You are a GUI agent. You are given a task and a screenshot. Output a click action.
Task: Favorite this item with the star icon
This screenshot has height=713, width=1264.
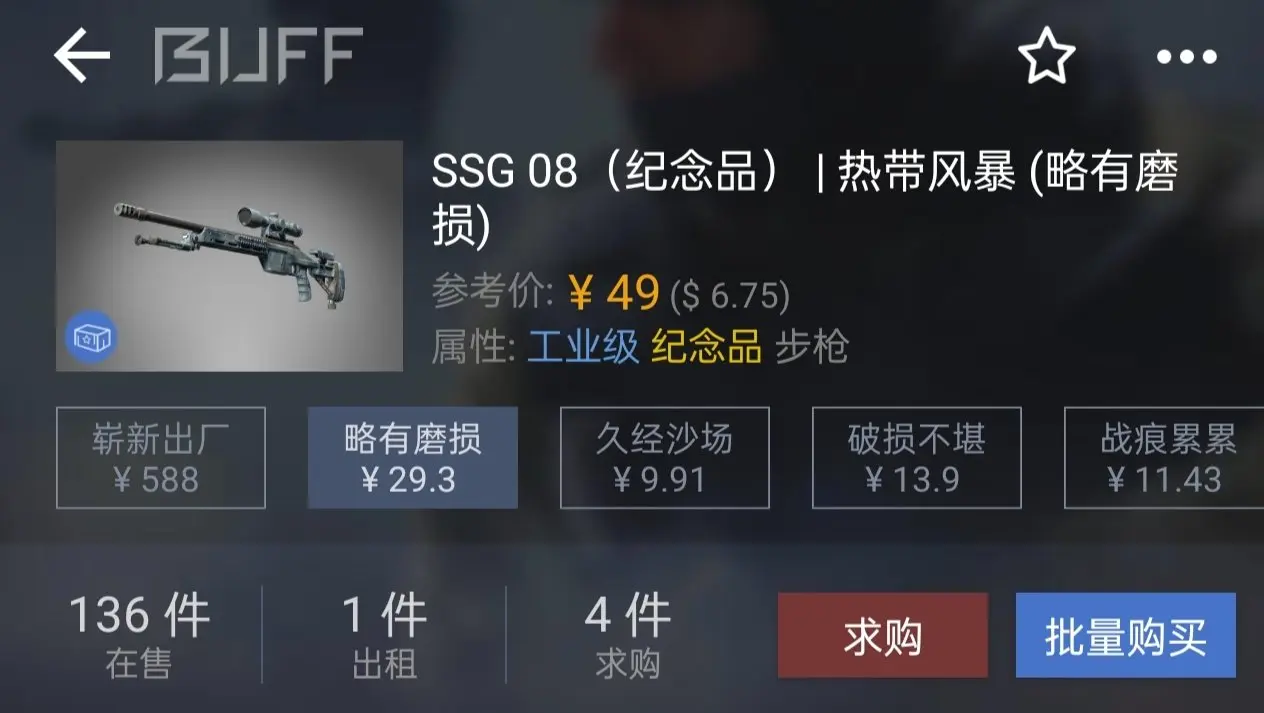(x=1047, y=56)
